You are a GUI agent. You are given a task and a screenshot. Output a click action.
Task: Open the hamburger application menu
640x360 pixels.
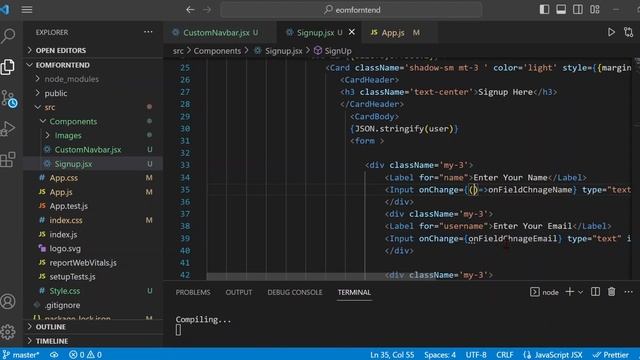pyautogui.click(x=27, y=9)
